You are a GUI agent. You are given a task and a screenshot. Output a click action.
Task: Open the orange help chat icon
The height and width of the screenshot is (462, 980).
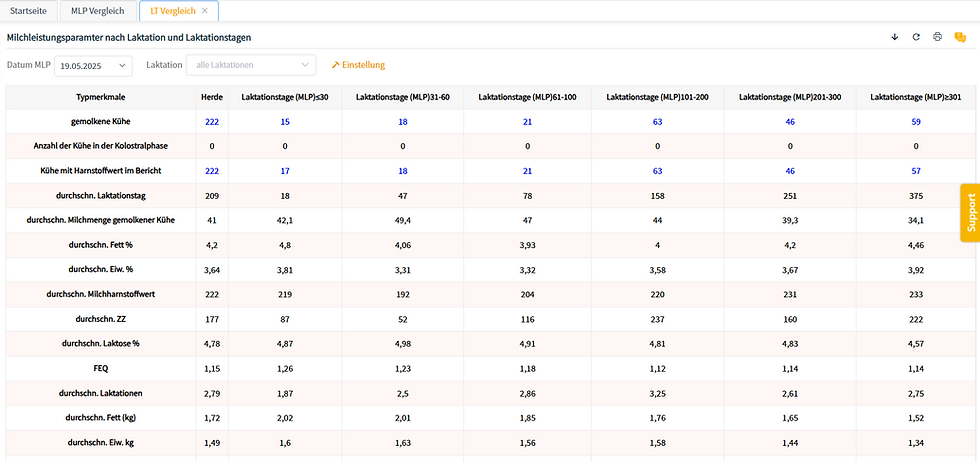coord(960,37)
